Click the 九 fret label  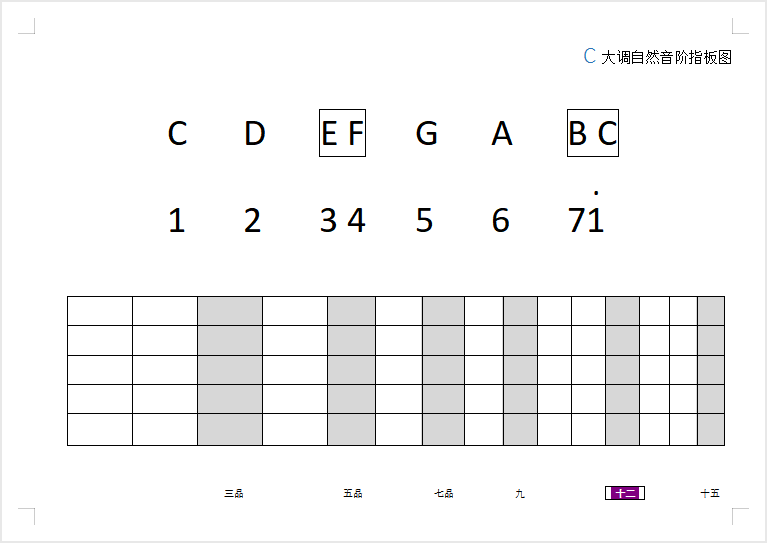(520, 494)
